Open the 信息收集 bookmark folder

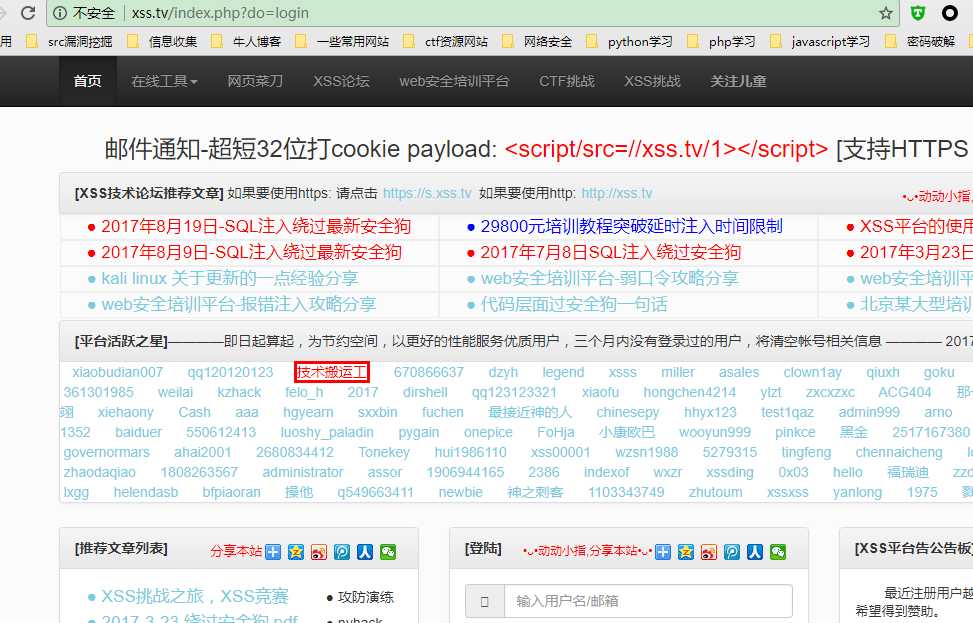point(162,42)
